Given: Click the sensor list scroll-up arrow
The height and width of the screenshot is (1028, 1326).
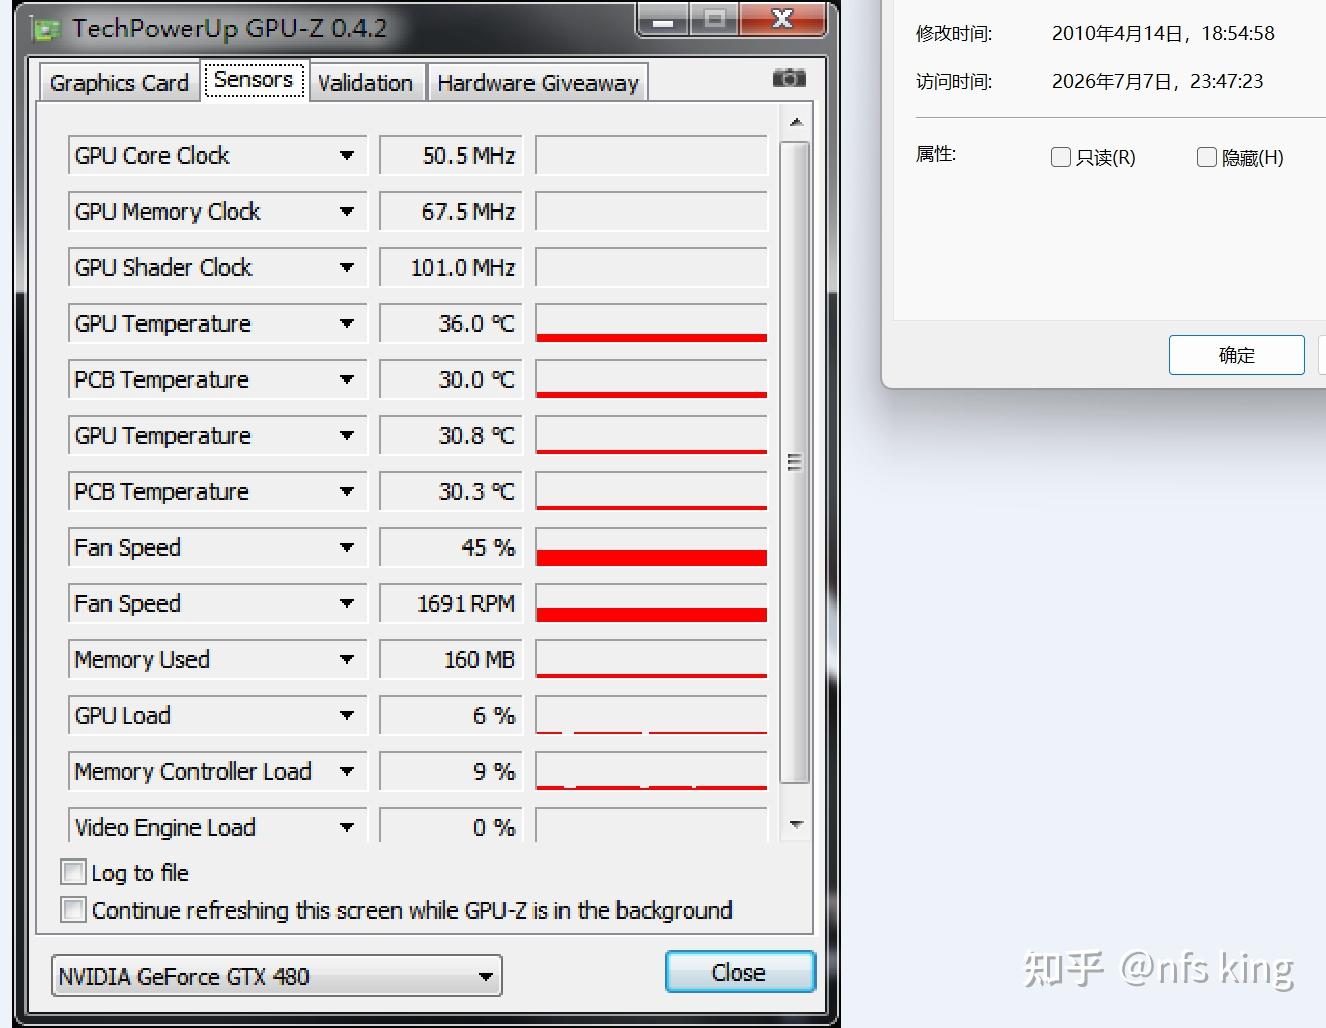Looking at the screenshot, I should pyautogui.click(x=796, y=122).
